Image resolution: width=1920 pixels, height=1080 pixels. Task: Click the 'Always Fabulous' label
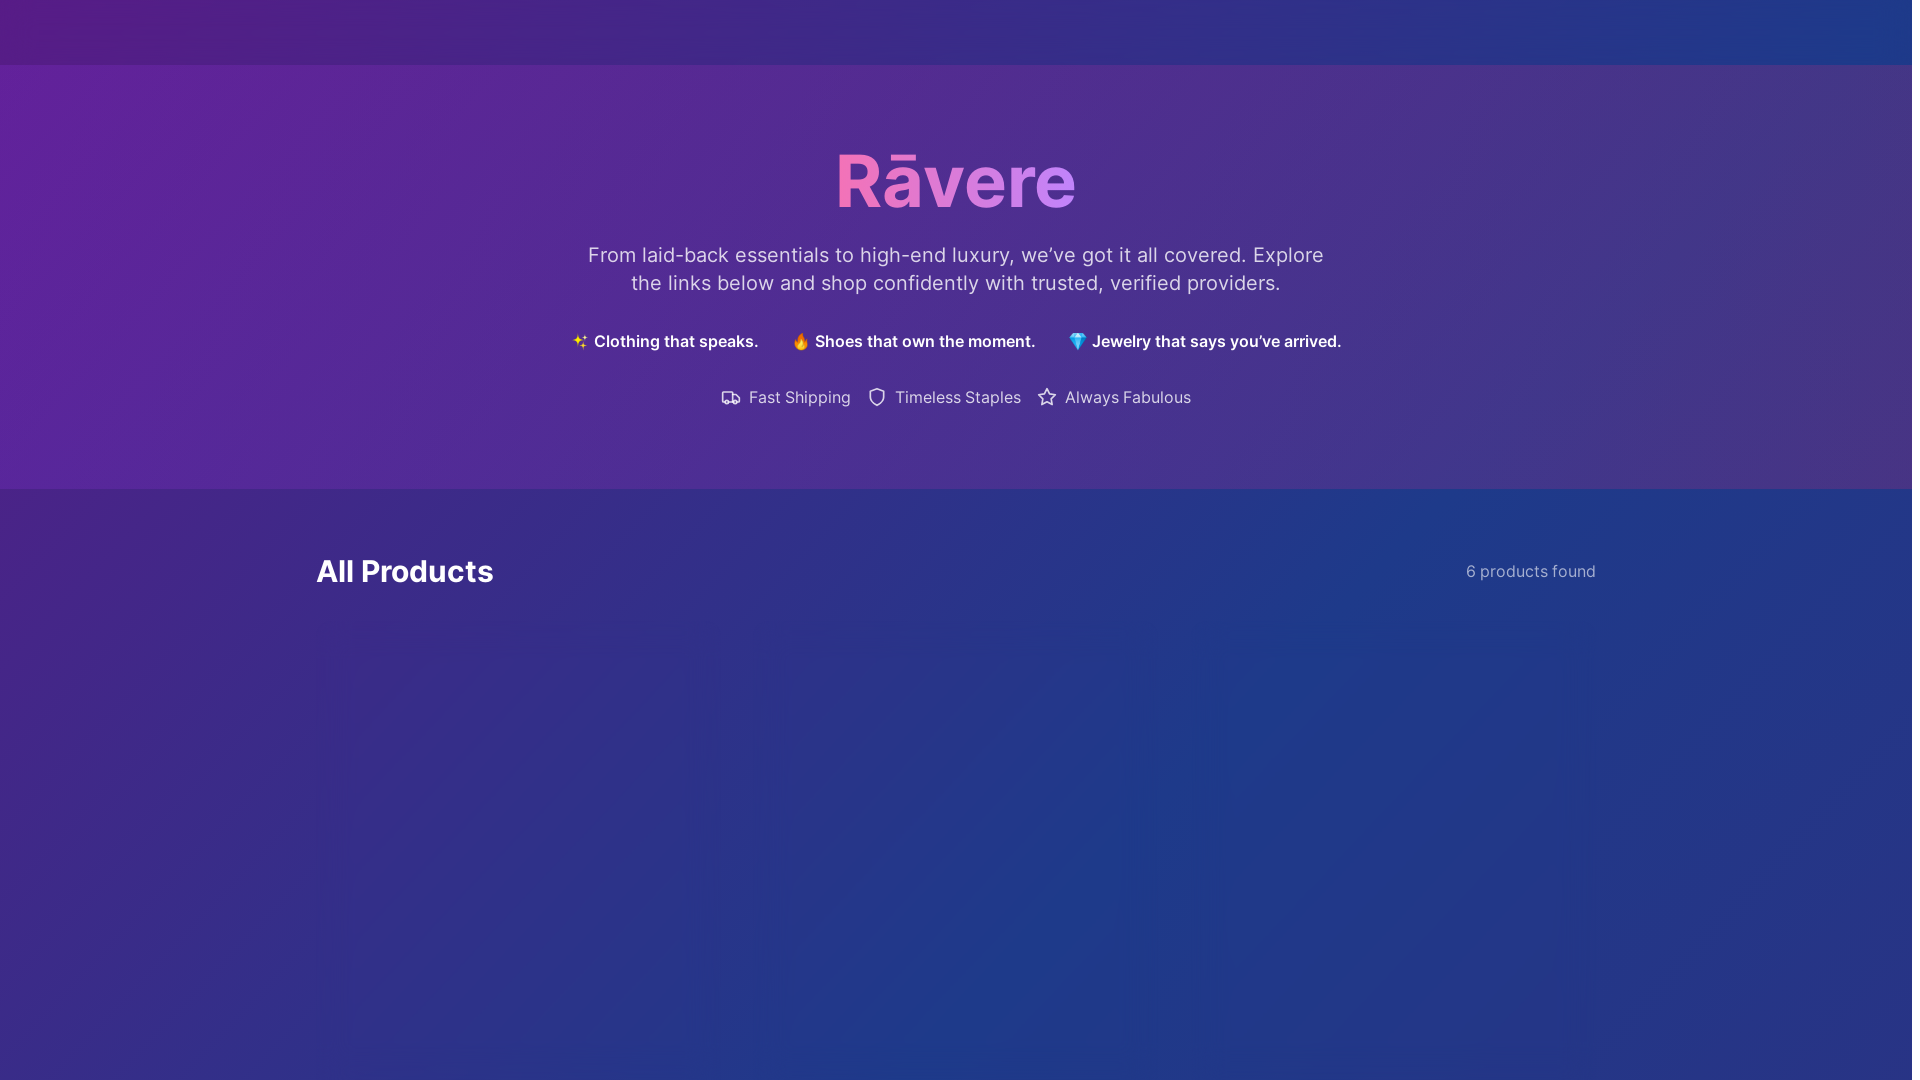click(x=1127, y=397)
